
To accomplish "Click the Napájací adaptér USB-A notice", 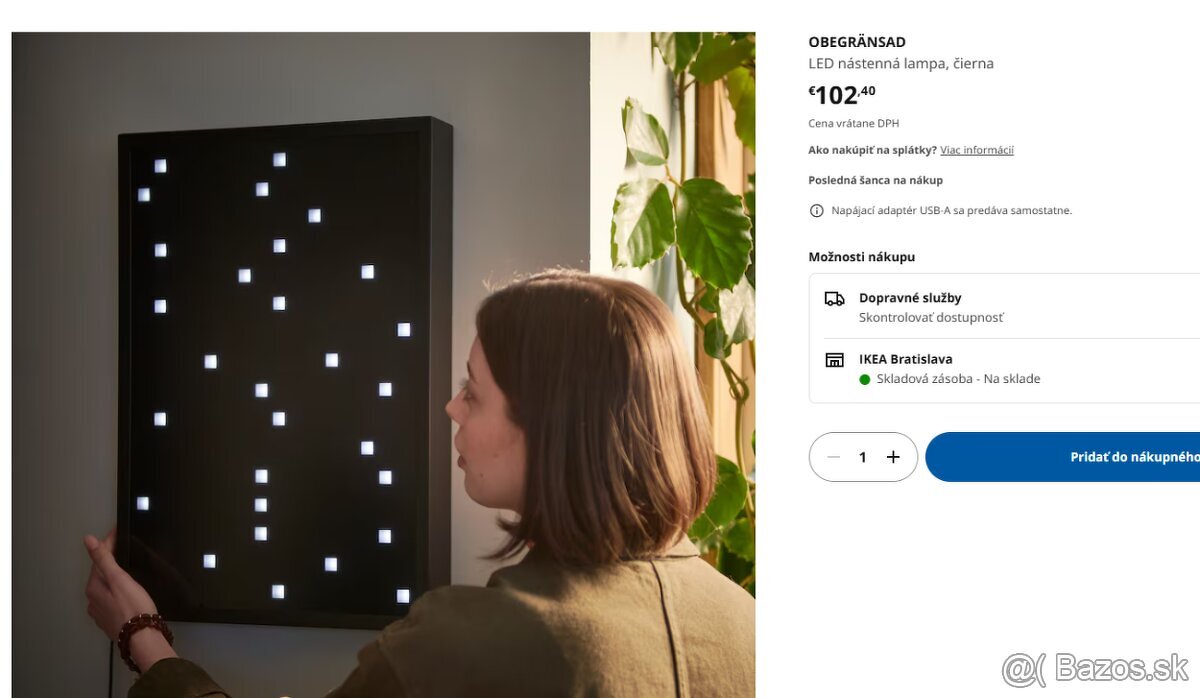I will pyautogui.click(x=951, y=211).
